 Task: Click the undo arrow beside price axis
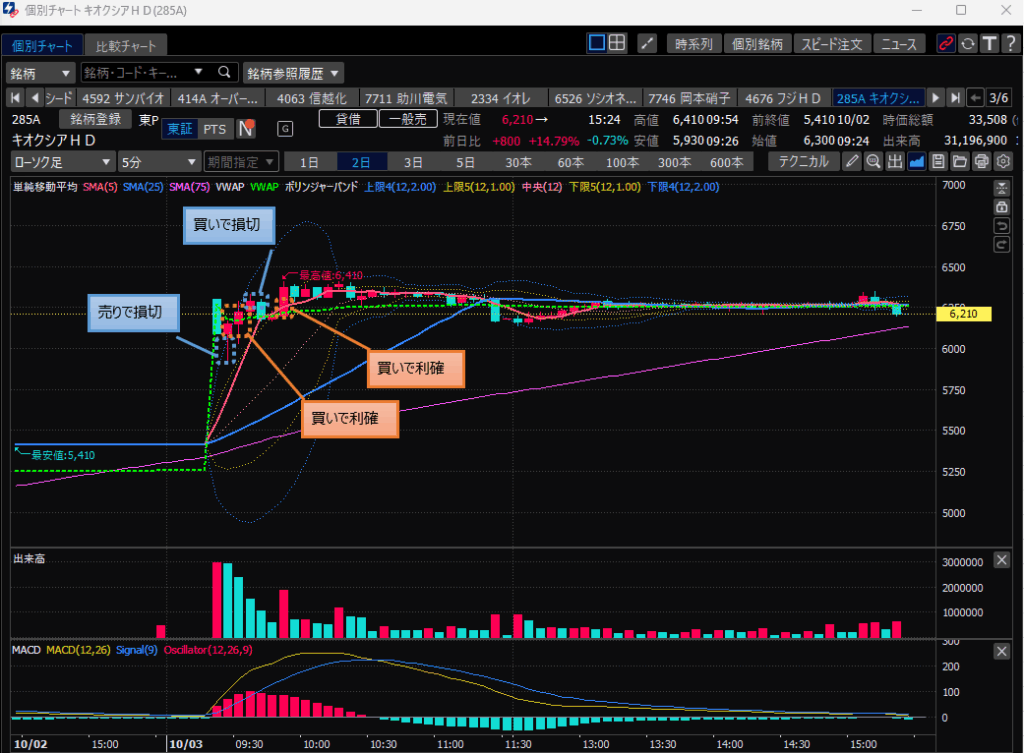point(1002,226)
